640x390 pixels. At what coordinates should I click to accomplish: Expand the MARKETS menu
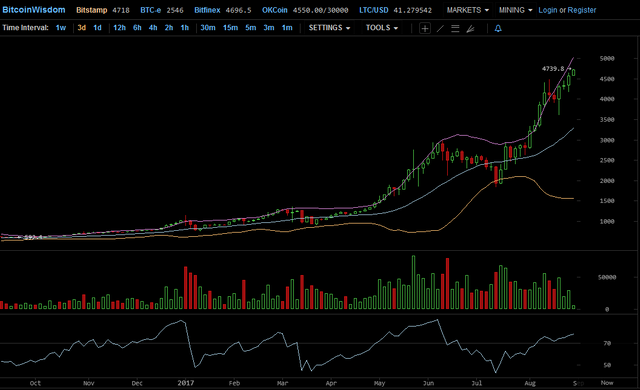[467, 10]
